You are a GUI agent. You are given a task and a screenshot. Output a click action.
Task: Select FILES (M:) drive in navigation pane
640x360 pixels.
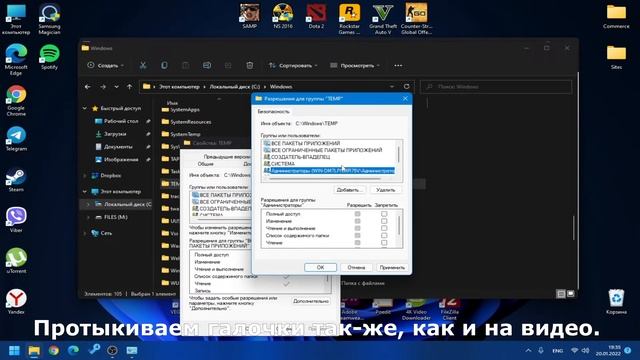point(116,217)
